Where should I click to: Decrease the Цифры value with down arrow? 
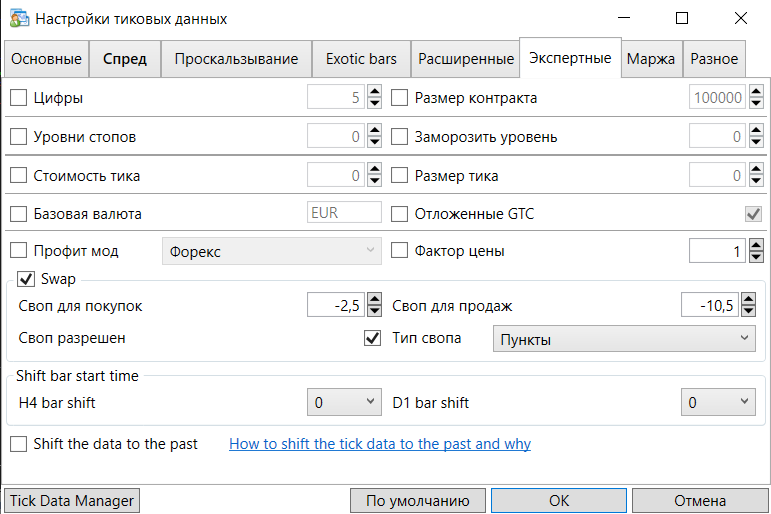pos(375,103)
